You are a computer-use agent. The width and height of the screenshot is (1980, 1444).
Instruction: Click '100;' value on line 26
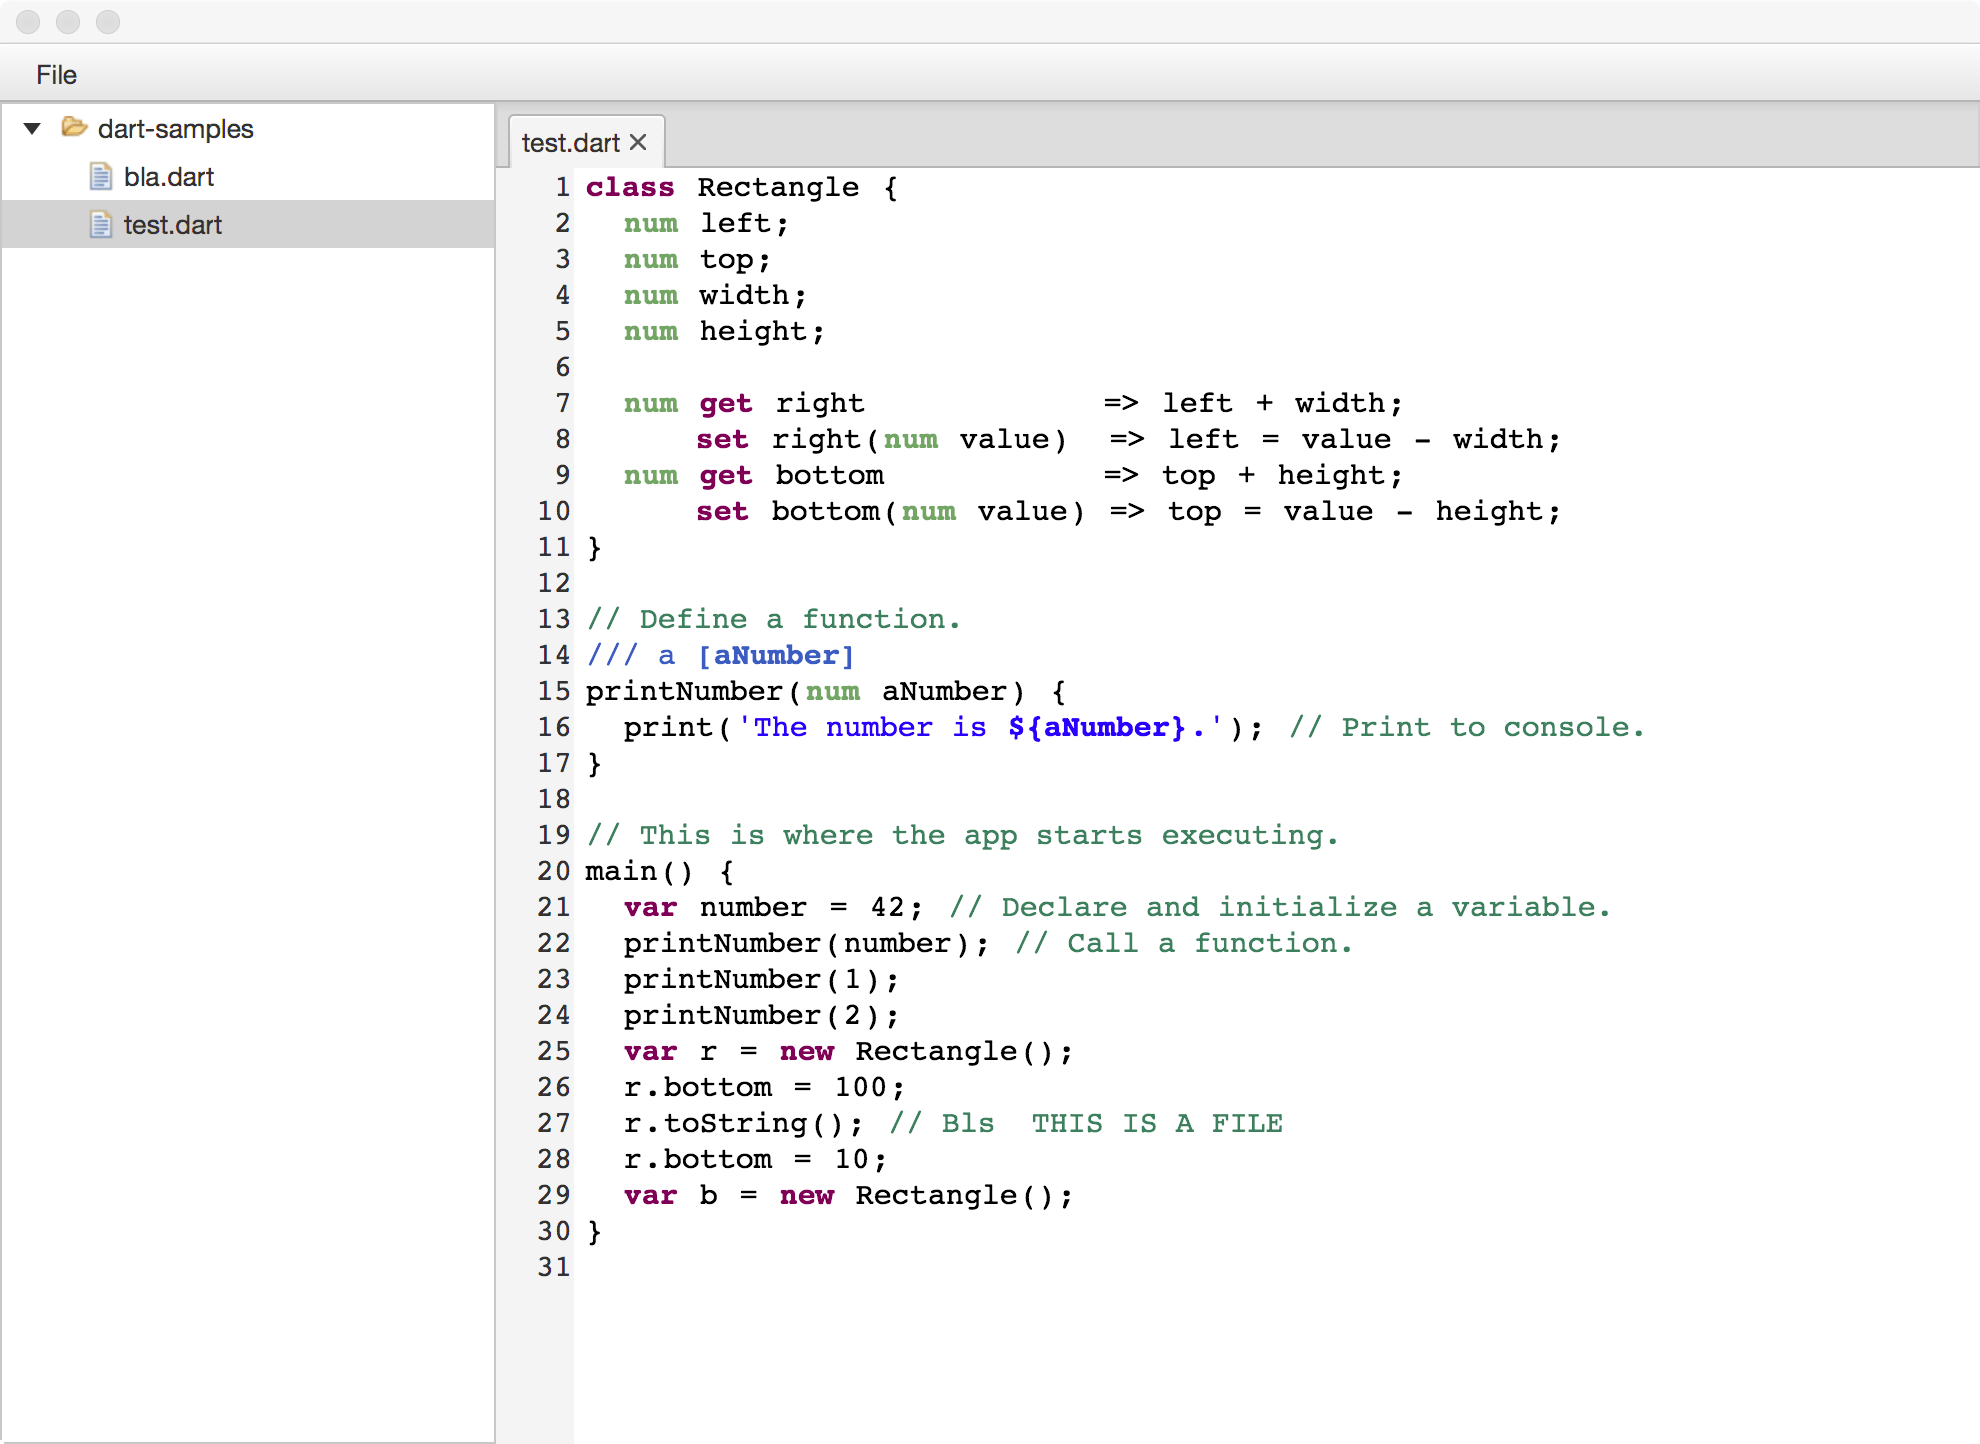click(870, 1087)
